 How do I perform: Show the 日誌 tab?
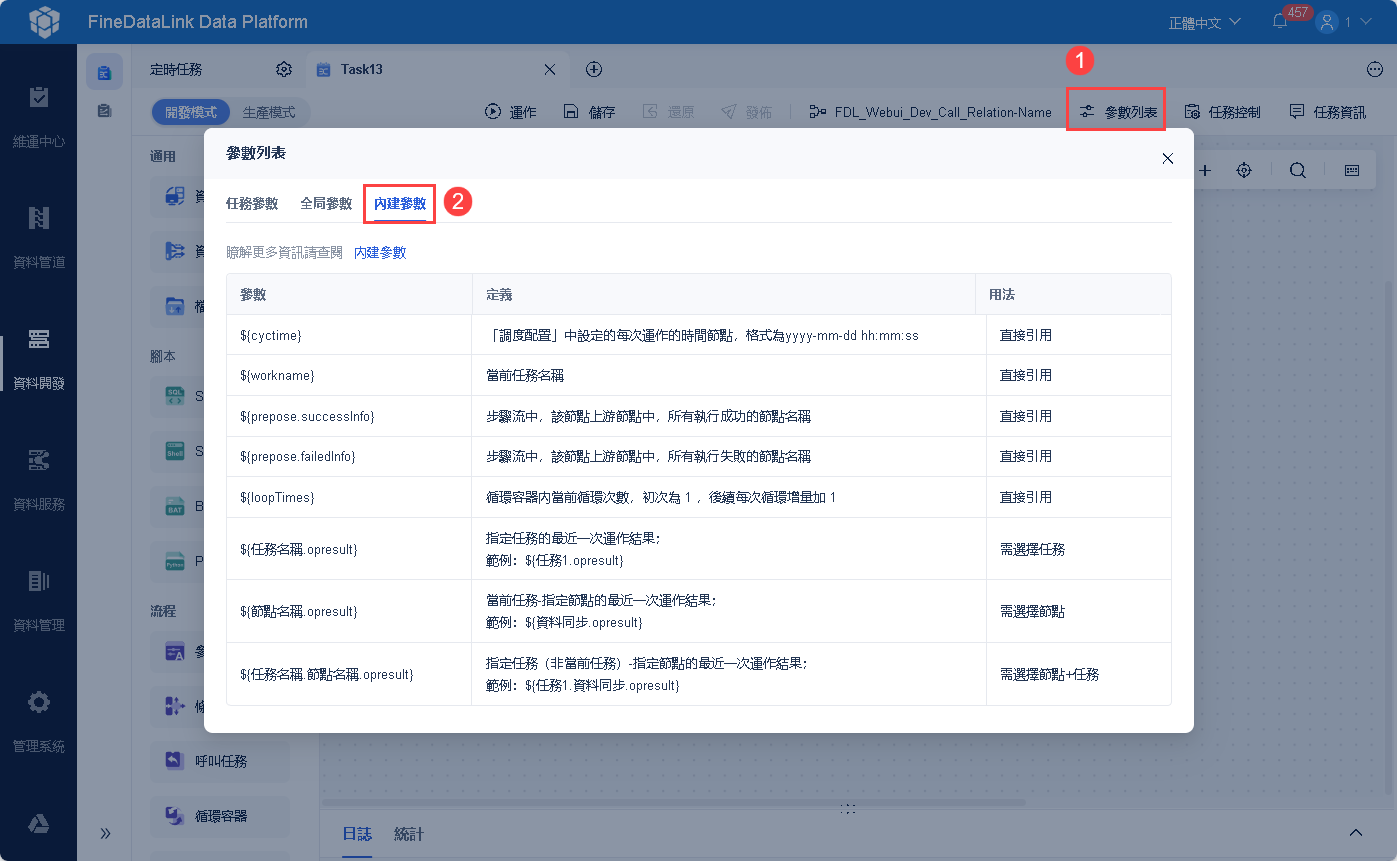click(357, 834)
